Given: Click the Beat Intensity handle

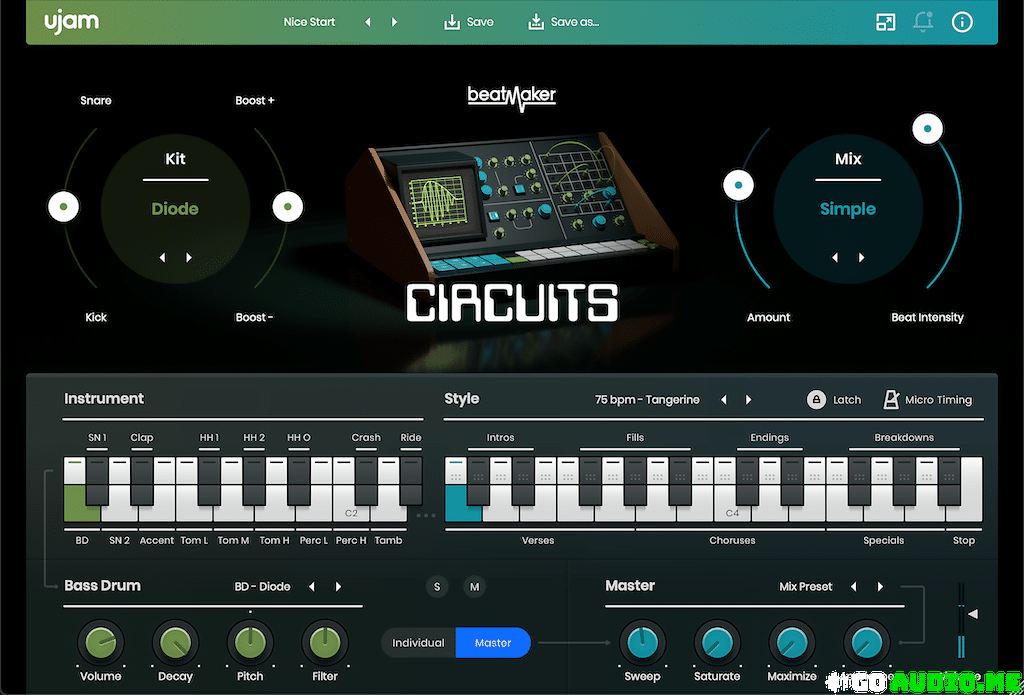Looking at the screenshot, I should (x=928, y=129).
